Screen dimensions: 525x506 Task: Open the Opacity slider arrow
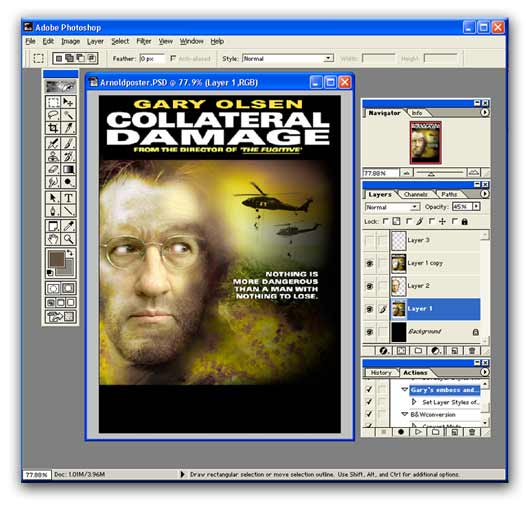click(476, 207)
